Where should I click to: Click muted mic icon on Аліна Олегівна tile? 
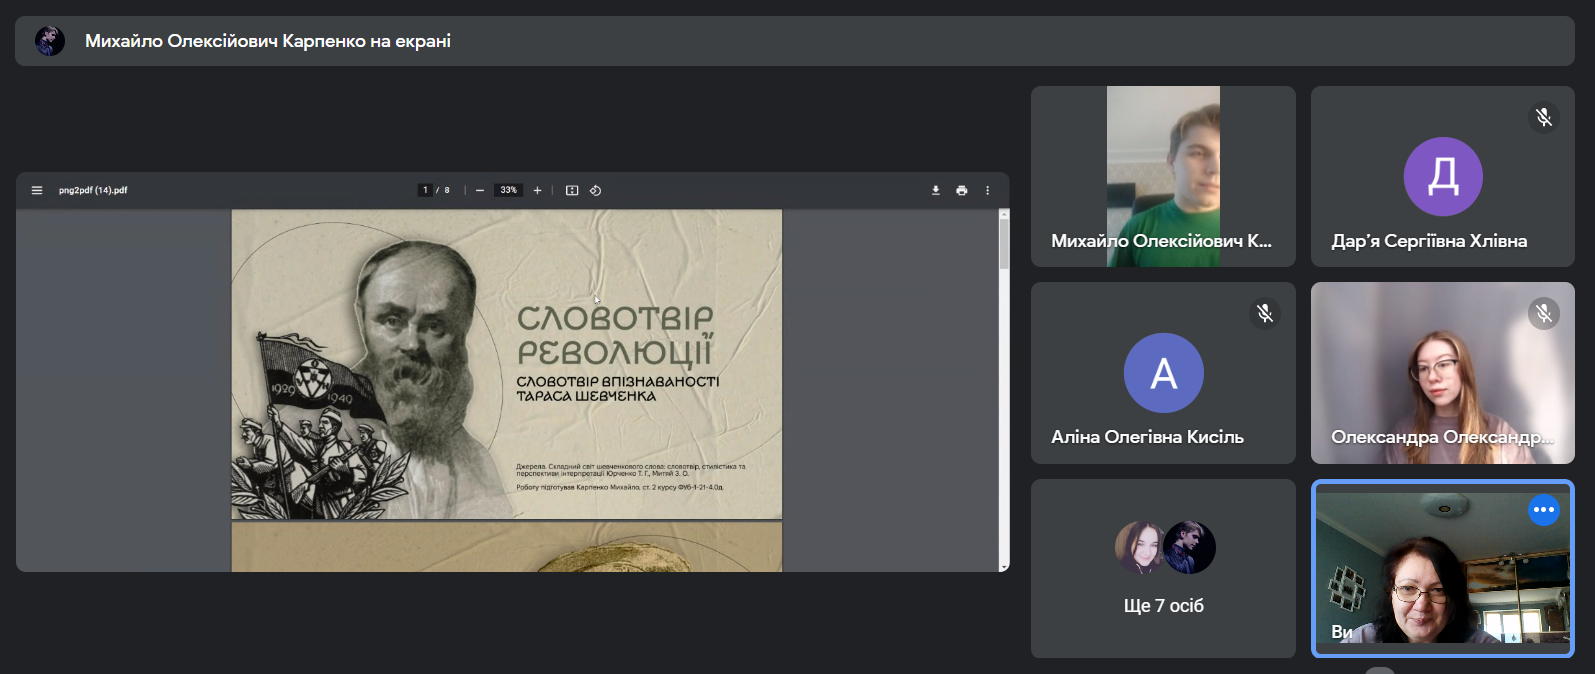(x=1265, y=314)
